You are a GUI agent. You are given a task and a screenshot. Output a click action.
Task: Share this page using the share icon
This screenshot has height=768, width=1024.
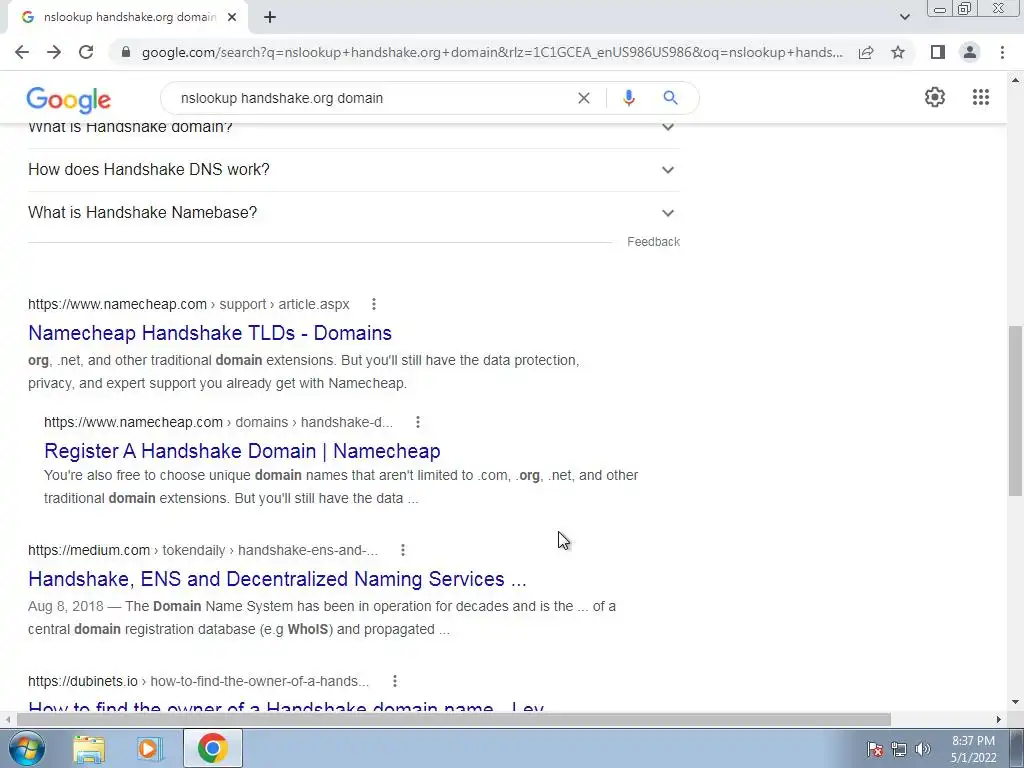pos(866,52)
